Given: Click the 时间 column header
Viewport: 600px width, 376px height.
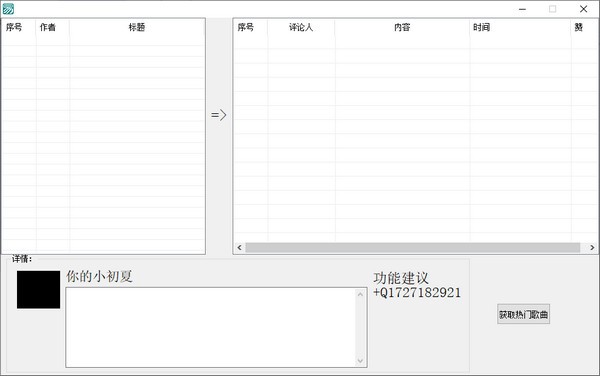Looking at the screenshot, I should coord(520,27).
